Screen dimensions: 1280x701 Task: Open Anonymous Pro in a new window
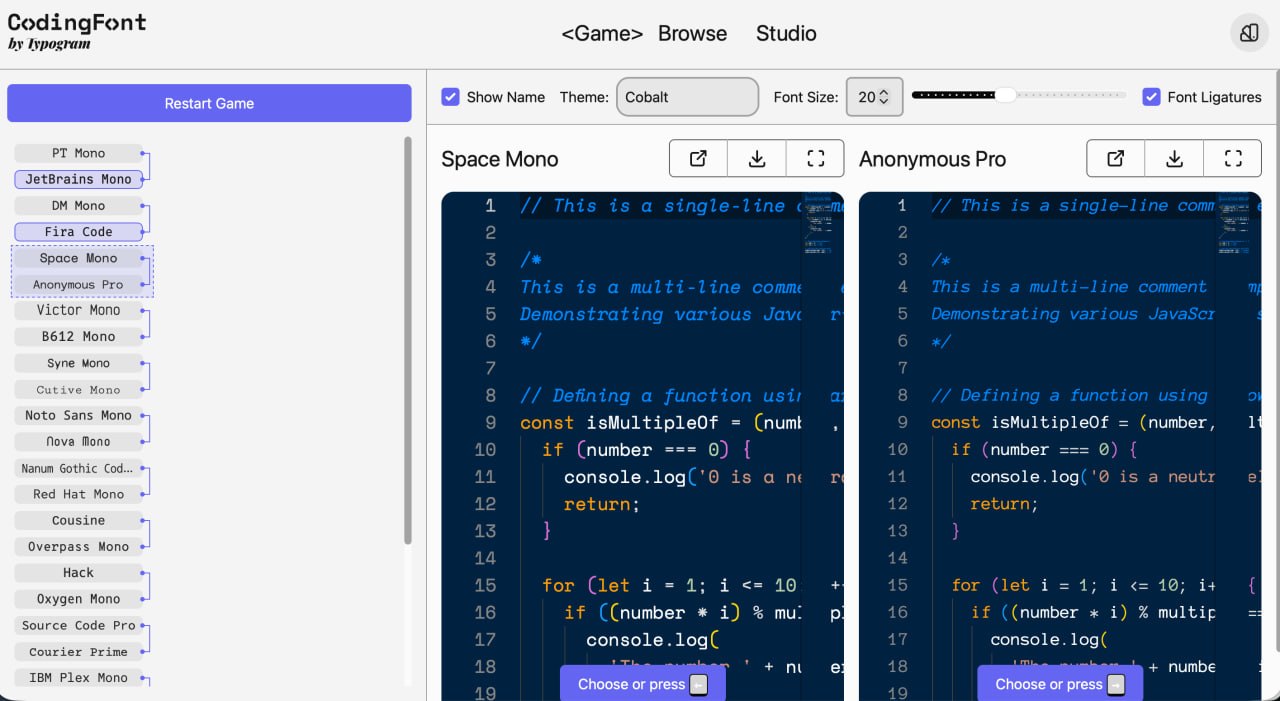[1116, 158]
